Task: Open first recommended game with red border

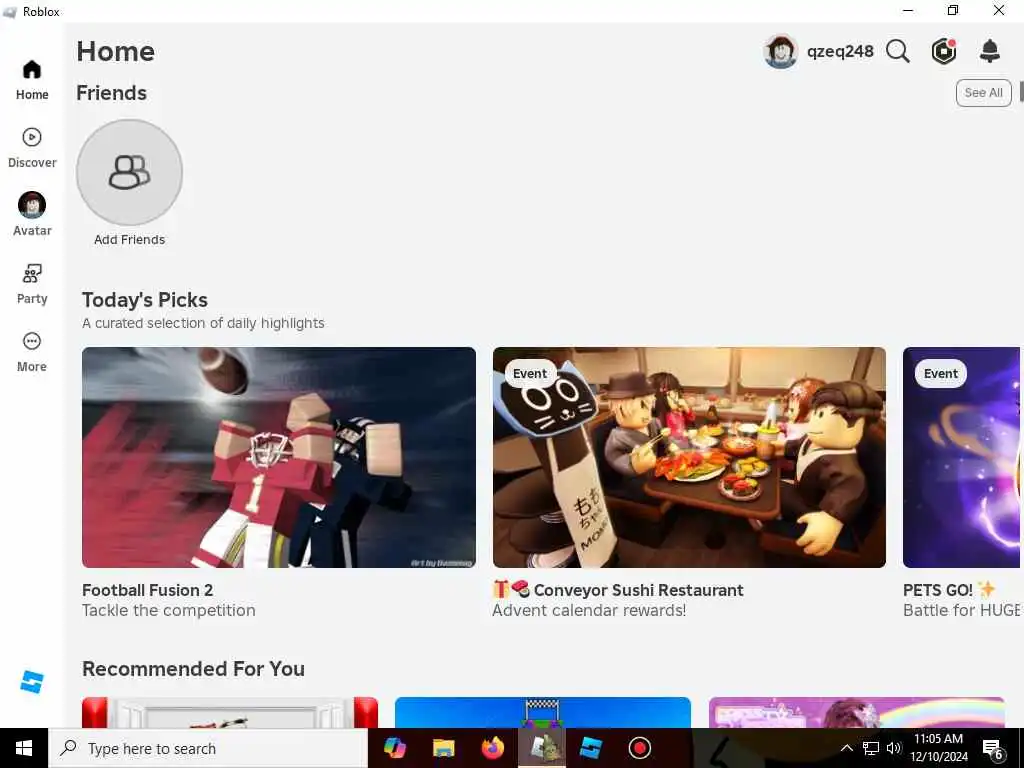Action: (x=230, y=712)
